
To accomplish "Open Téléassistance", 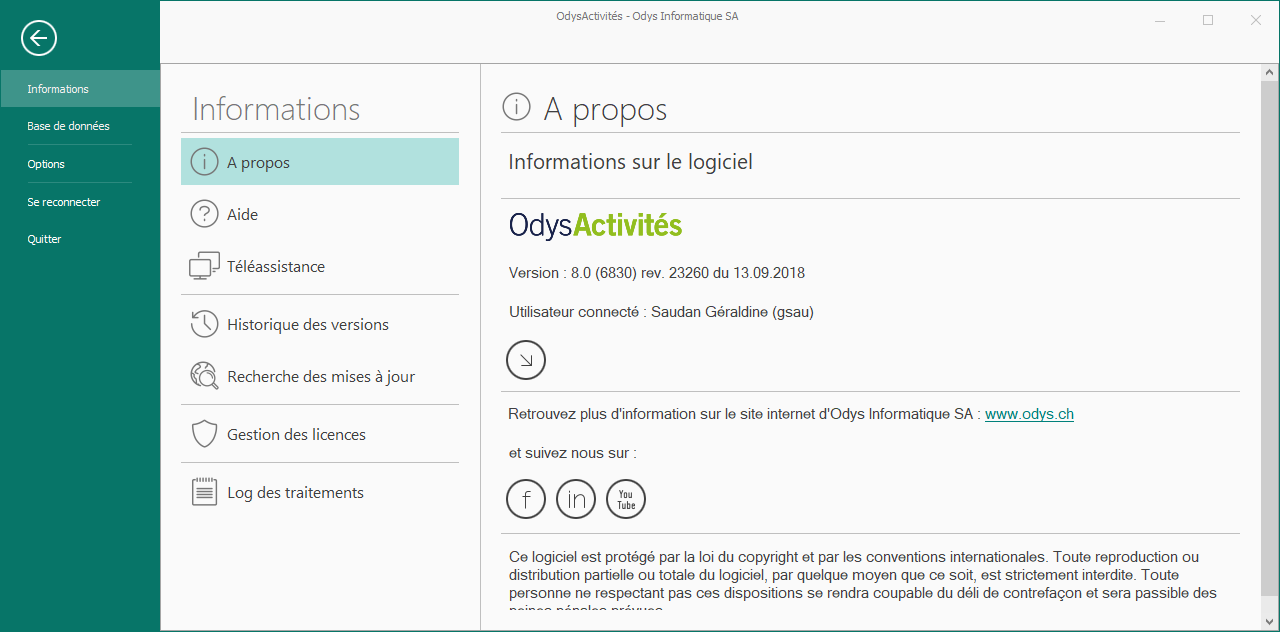I will point(320,266).
